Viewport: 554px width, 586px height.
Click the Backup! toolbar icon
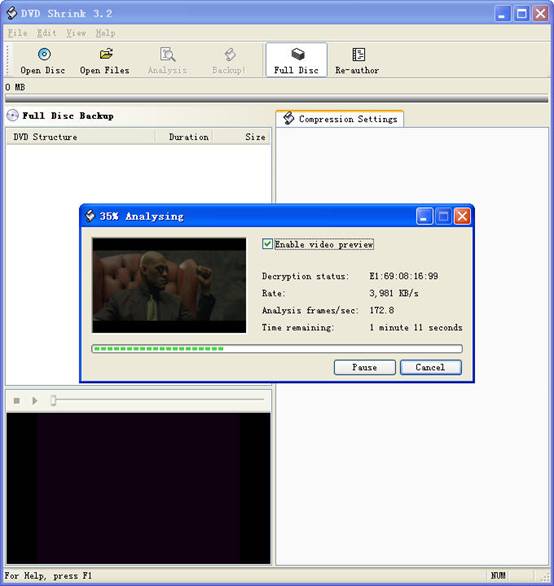[230, 55]
